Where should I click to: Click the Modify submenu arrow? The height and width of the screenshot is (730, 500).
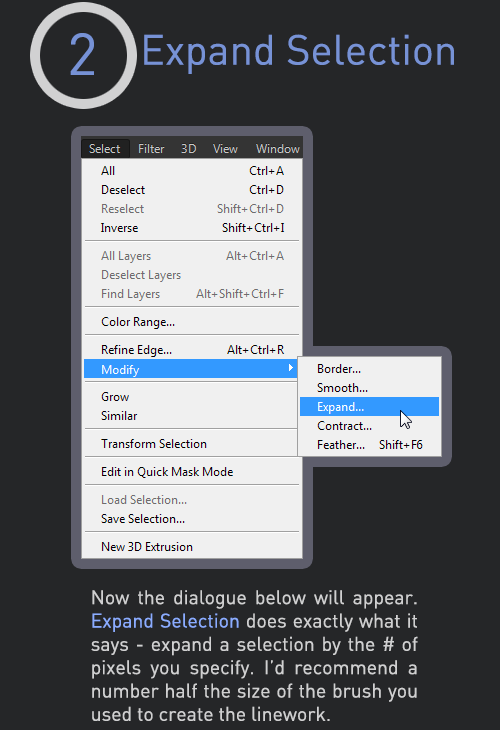[291, 368]
